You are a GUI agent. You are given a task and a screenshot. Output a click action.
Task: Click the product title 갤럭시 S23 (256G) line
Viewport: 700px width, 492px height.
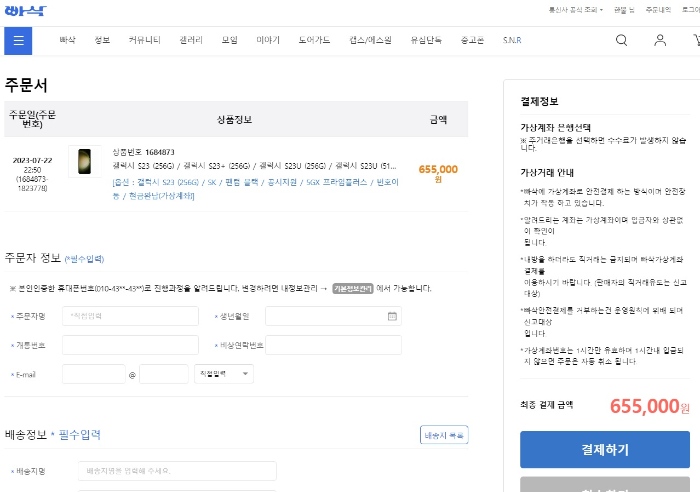[254, 166]
